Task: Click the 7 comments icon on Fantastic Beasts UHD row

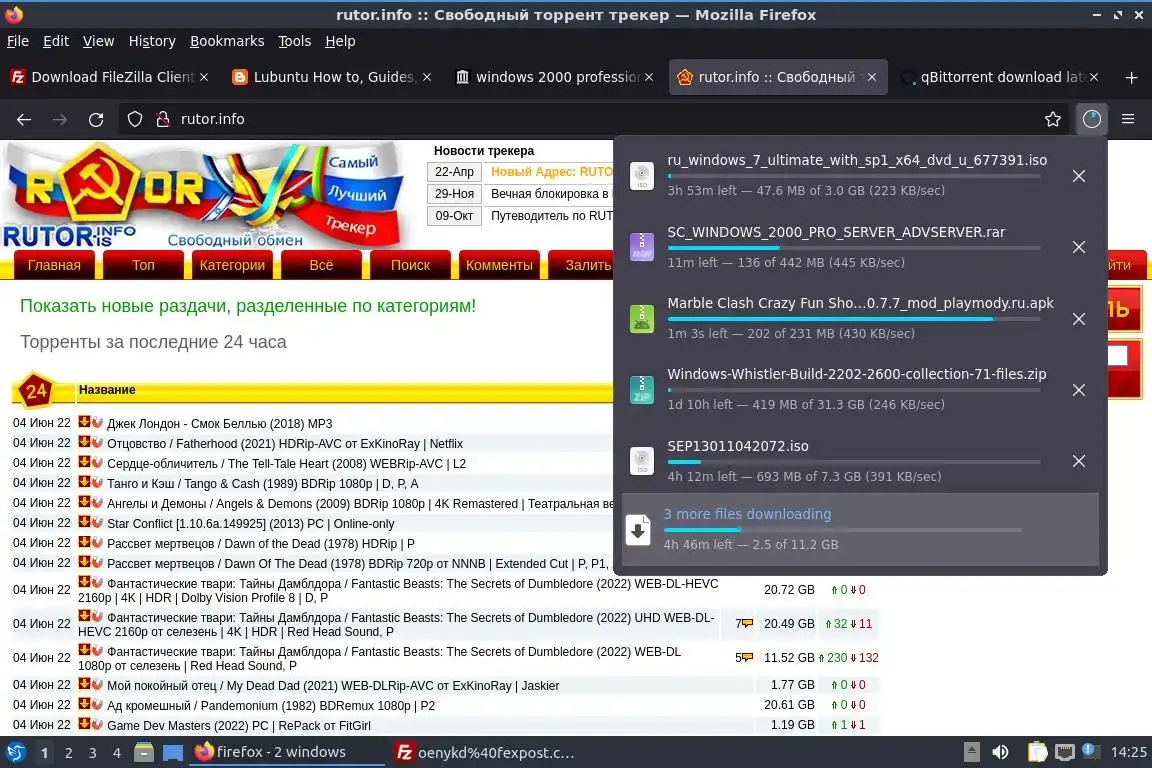Action: coord(744,623)
